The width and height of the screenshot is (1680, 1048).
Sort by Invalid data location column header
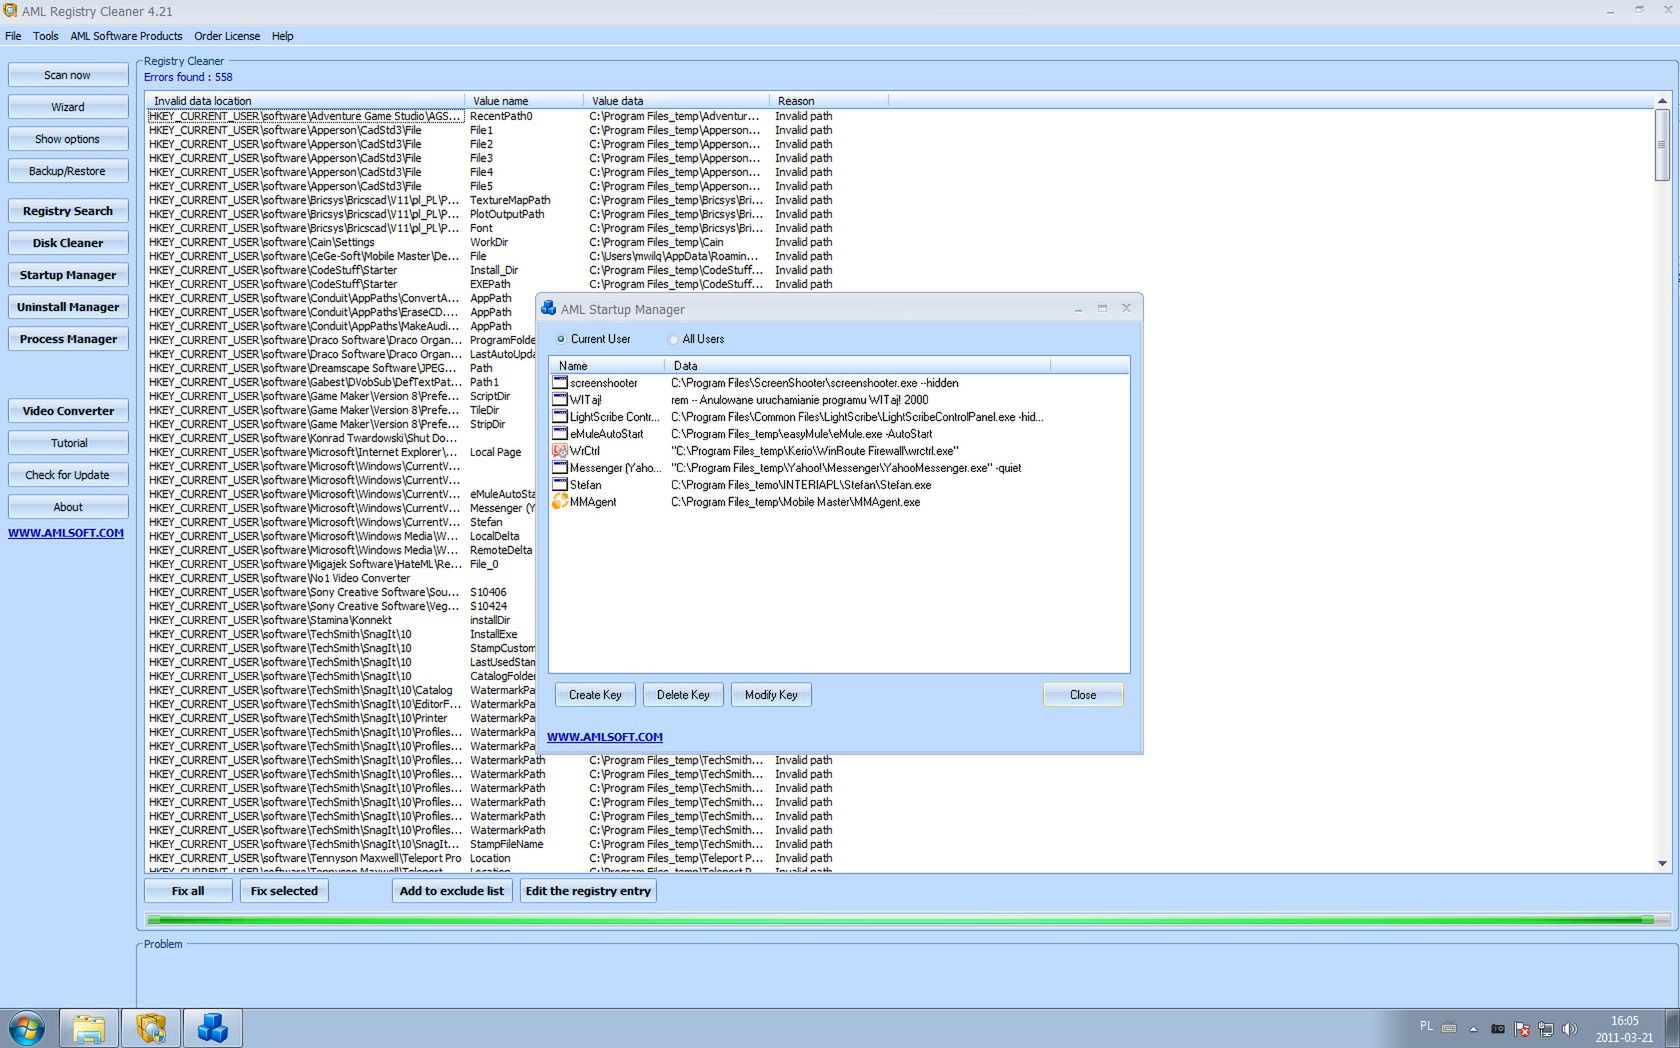305,101
